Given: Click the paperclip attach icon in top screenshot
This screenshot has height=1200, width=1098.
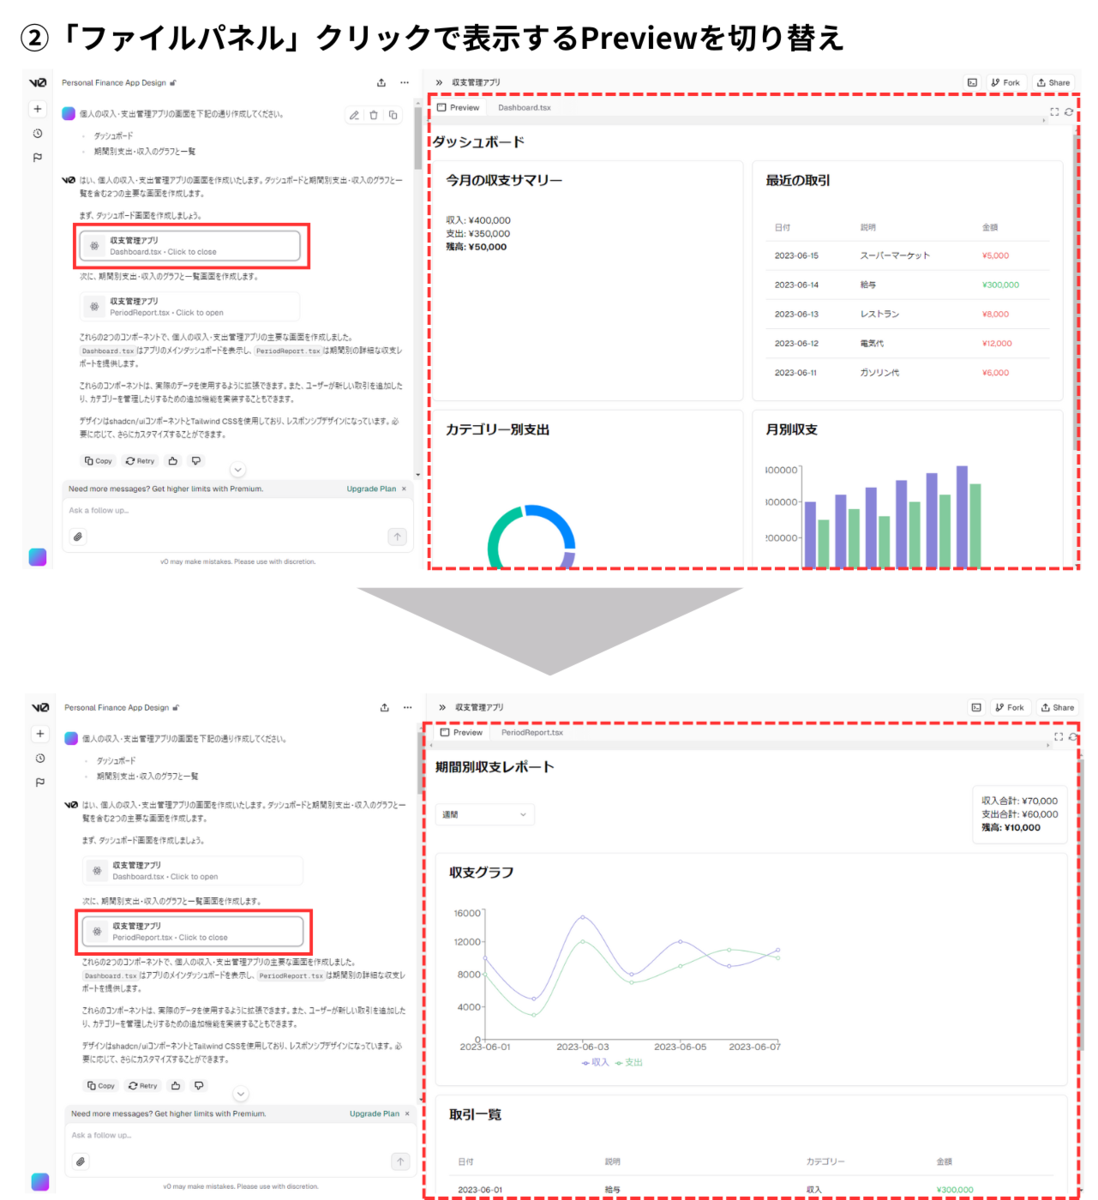Looking at the screenshot, I should pyautogui.click(x=78, y=537).
